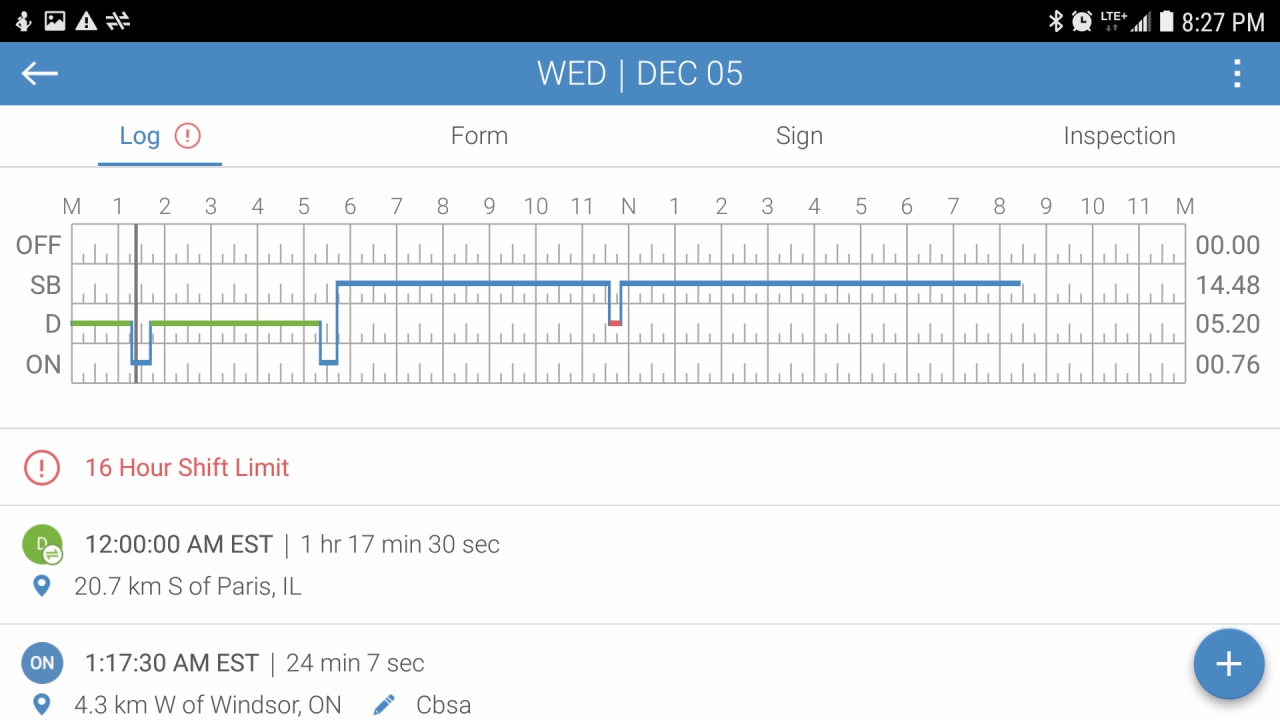The height and width of the screenshot is (720, 1280).
Task: Tap the Bluetooth icon in status bar
Action: pos(1055,21)
